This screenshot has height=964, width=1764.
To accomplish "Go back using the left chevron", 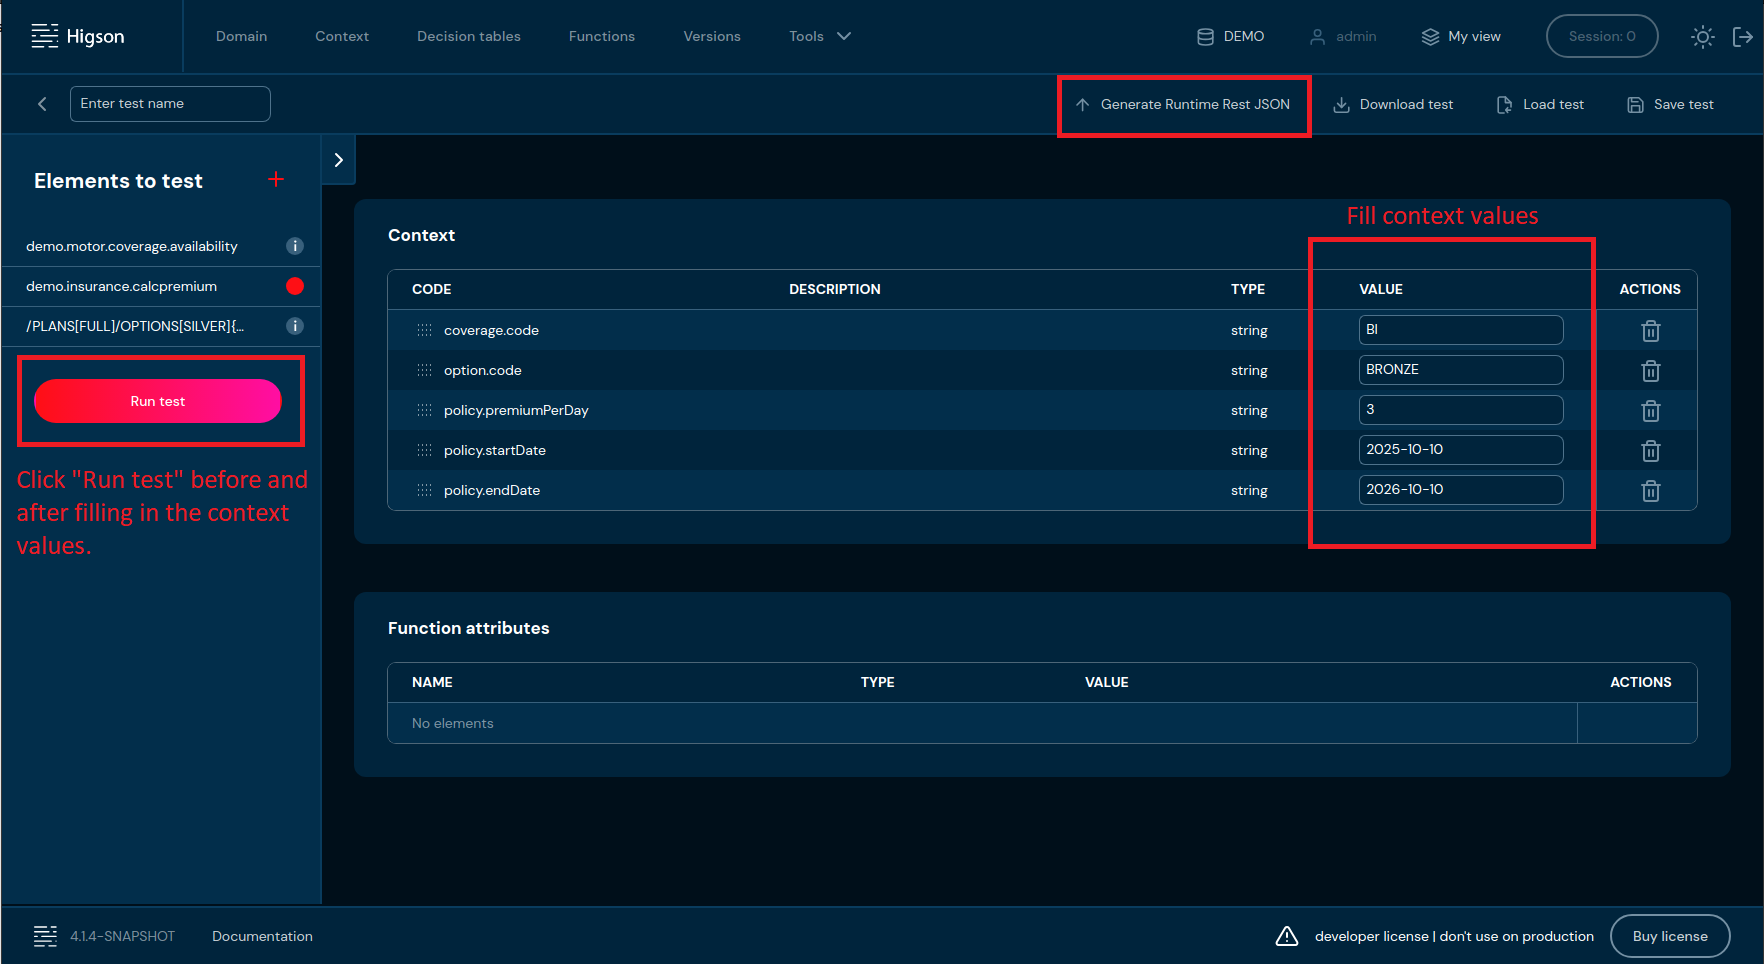I will pyautogui.click(x=42, y=104).
